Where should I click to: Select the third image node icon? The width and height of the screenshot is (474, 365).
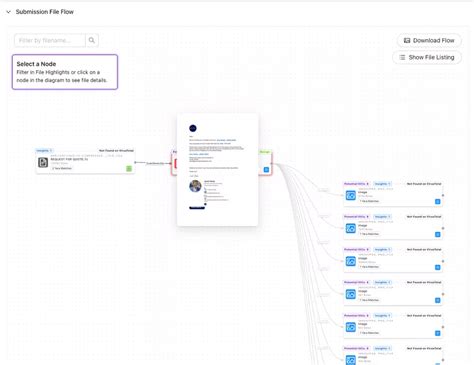tap(351, 261)
